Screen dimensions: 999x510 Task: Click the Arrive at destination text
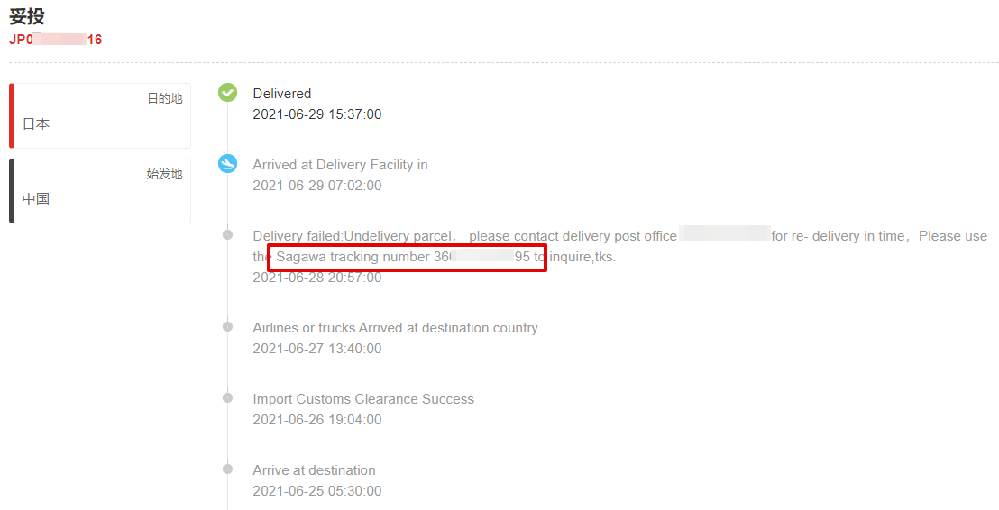click(x=314, y=470)
